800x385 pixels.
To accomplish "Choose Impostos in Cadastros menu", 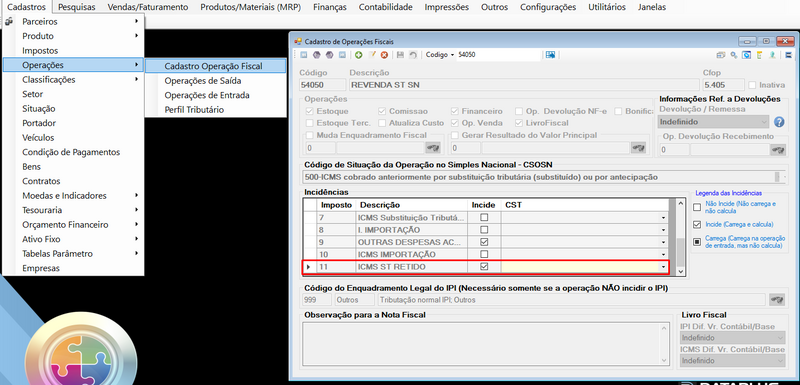I will (73, 50).
